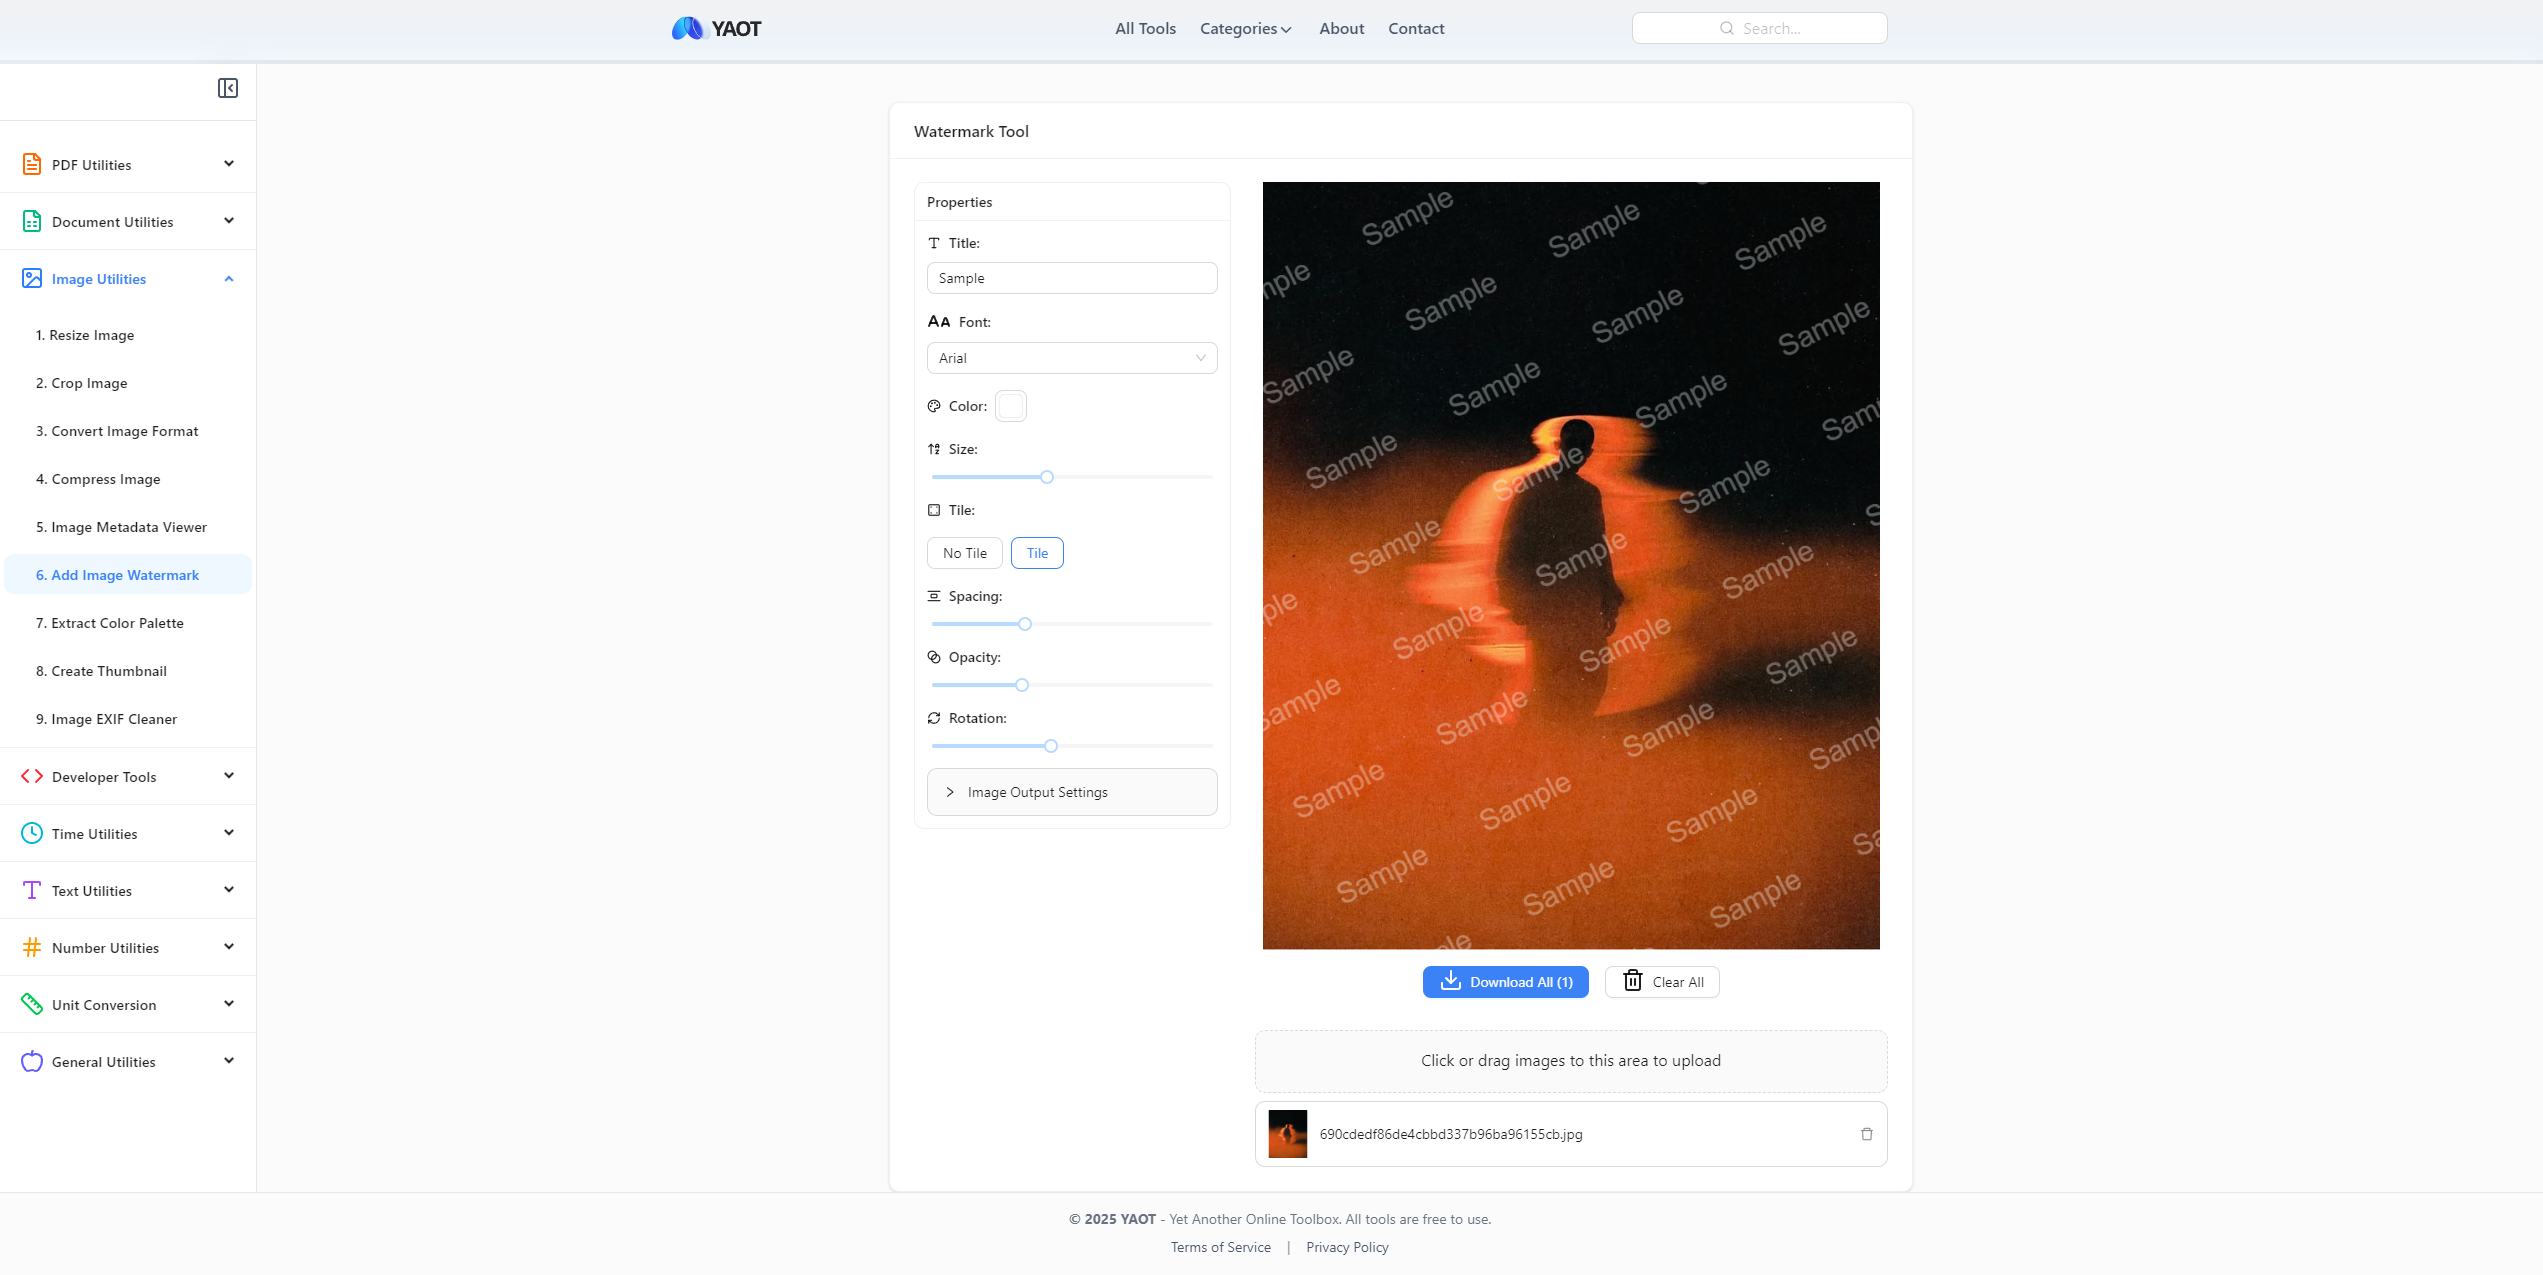The image size is (2543, 1275).
Task: Click the Title text input field
Action: [x=1072, y=278]
